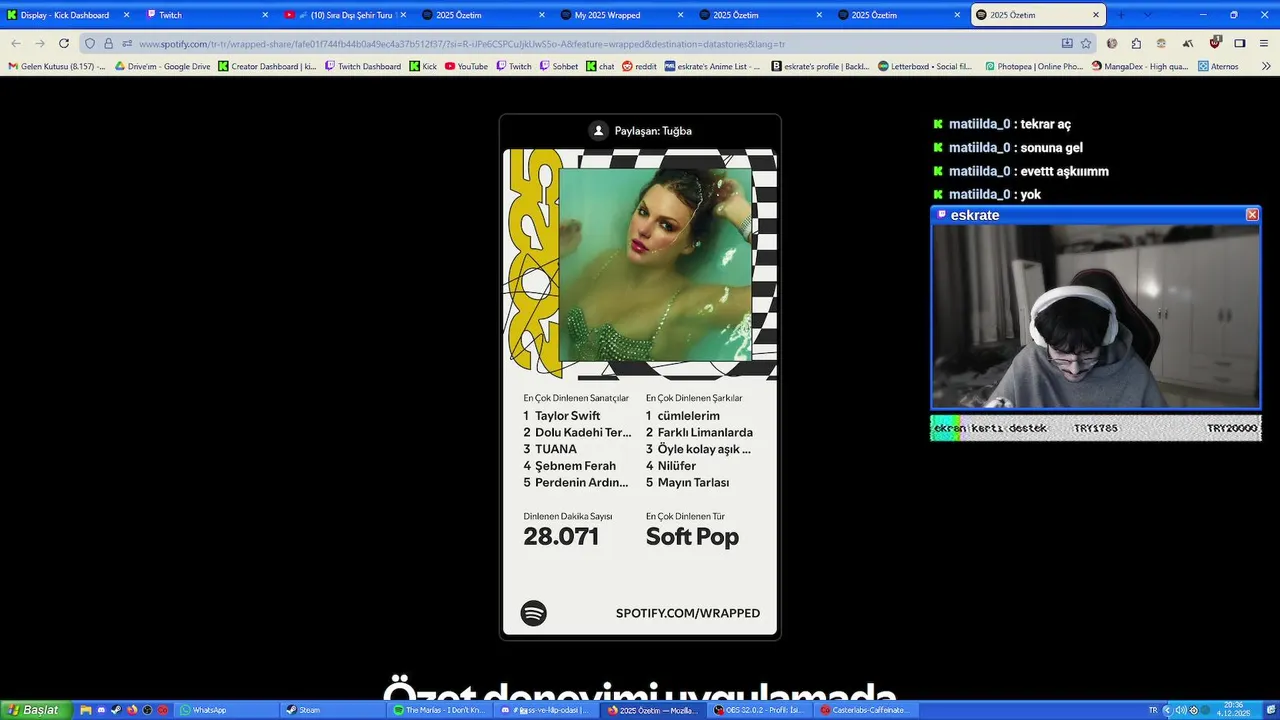Viewport: 1280px width, 720px height.
Task: Open Gelen Kutusu bookmark
Action: [x=57, y=66]
